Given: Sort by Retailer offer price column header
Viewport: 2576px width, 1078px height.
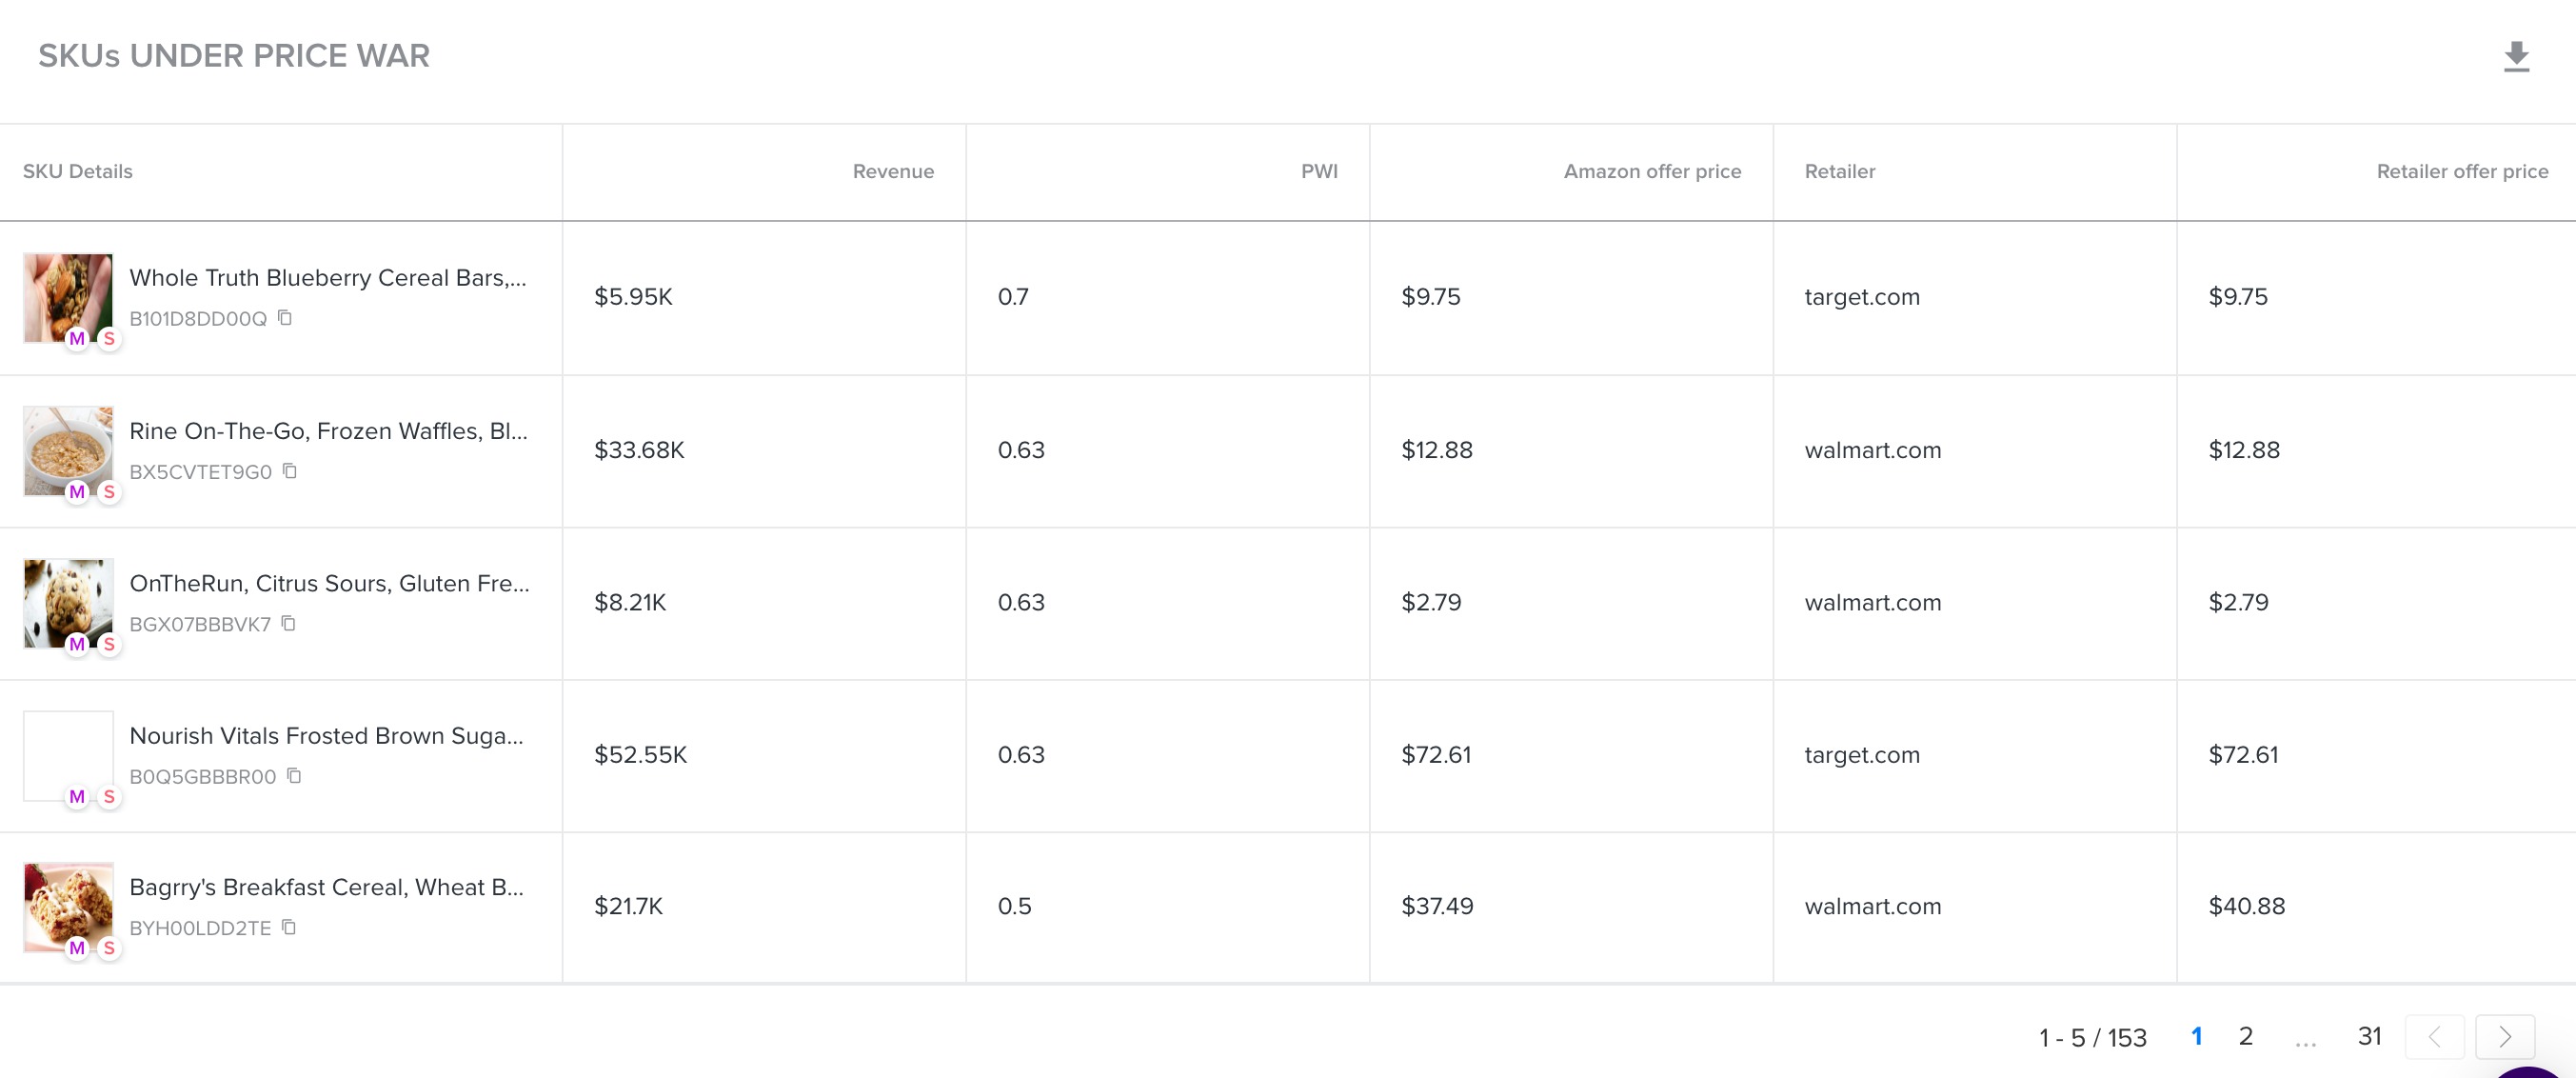Looking at the screenshot, I should point(2462,171).
